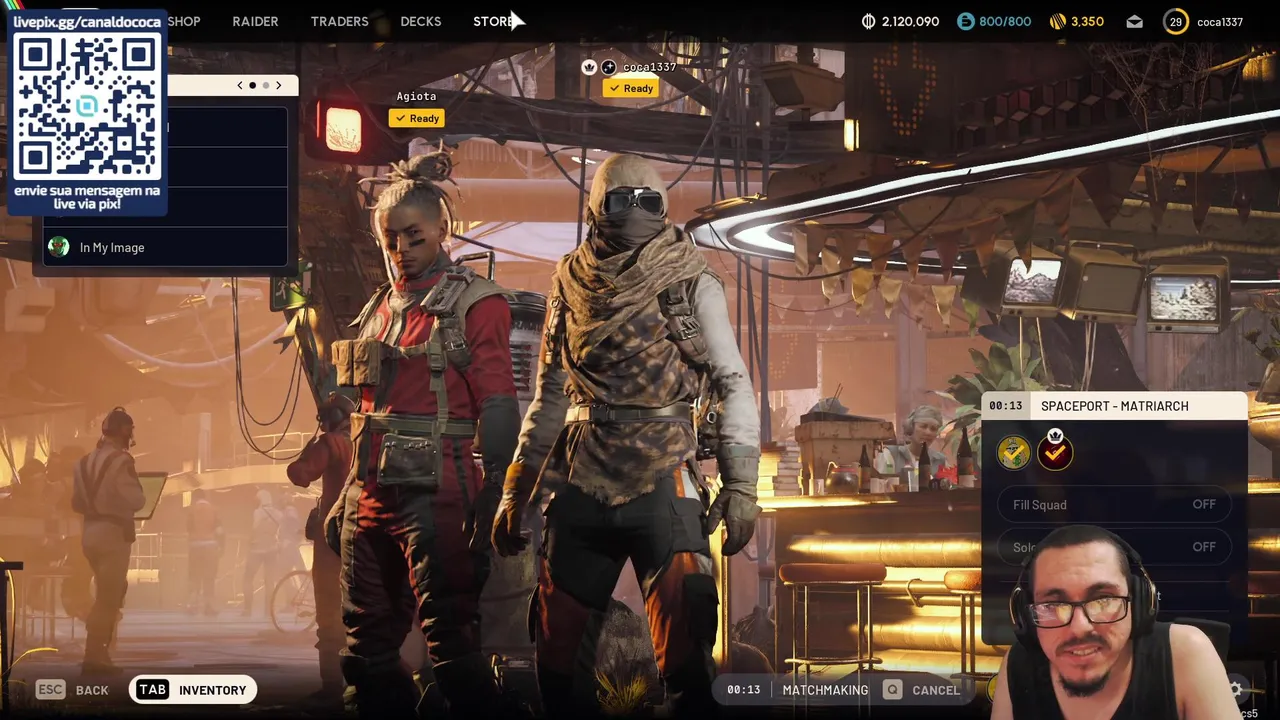Open the coca1337 profile name

pyautogui.click(x=1219, y=22)
